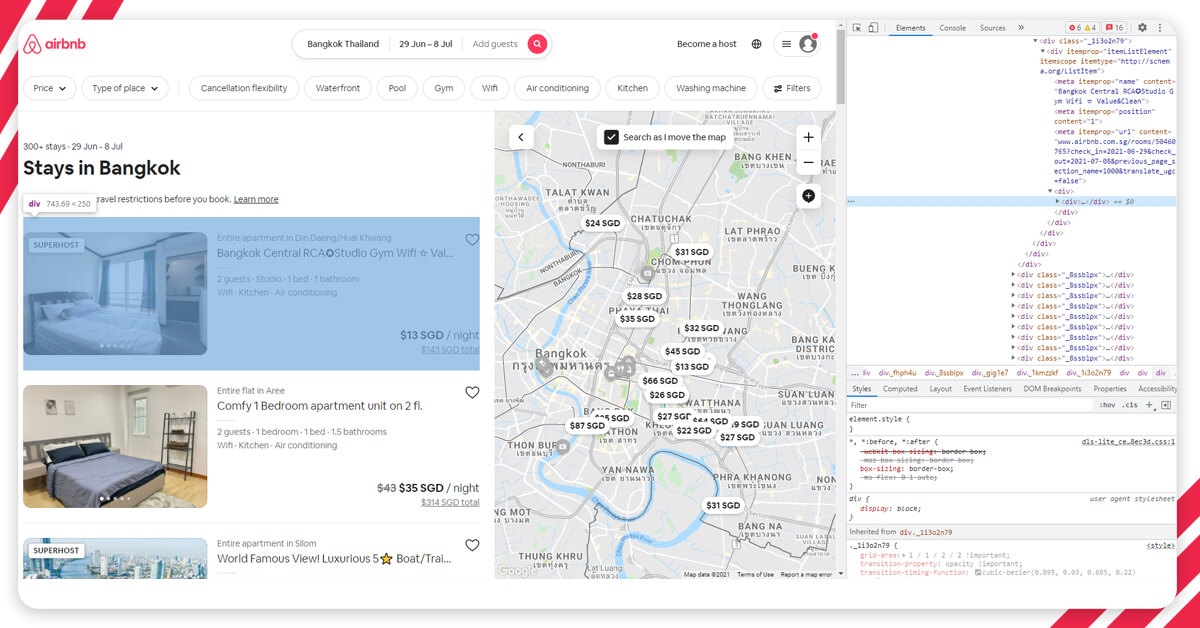Click the Styles Filter input field

pos(970,405)
